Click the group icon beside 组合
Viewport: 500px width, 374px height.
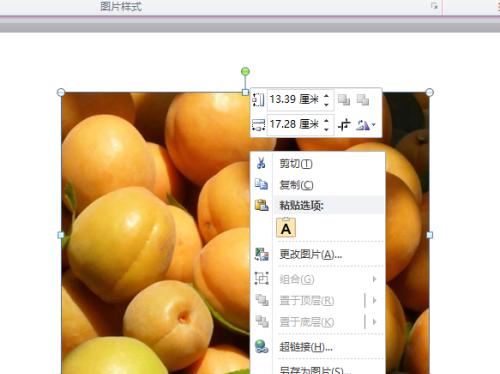point(262,278)
